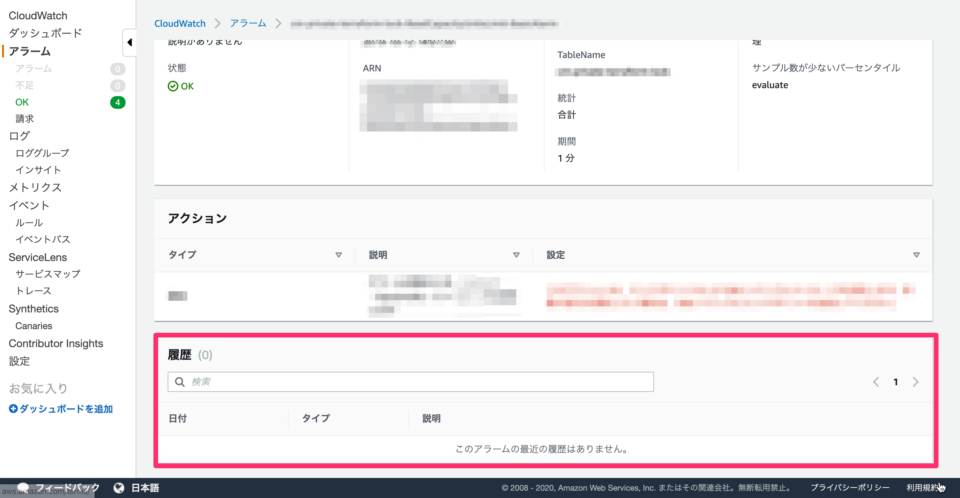Open メトリクス in the sidebar

tap(35, 187)
